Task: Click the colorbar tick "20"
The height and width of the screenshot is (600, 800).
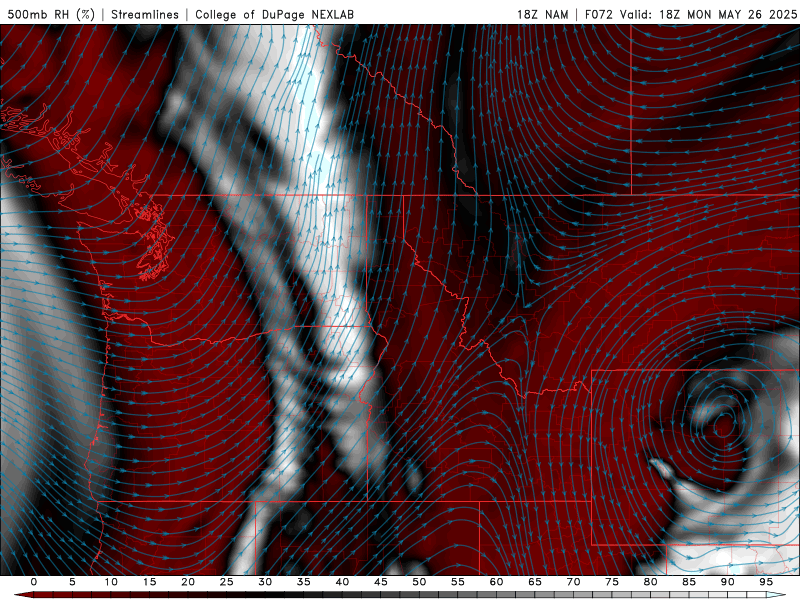Action: pyautogui.click(x=188, y=582)
